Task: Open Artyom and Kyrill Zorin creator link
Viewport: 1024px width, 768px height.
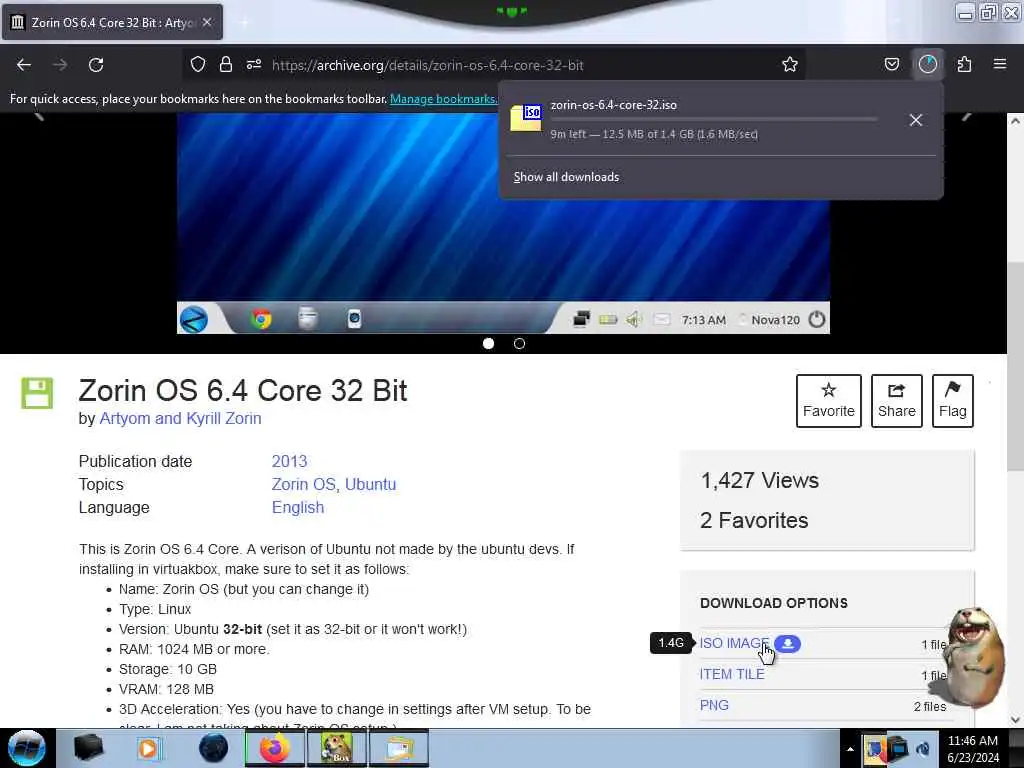Action: pos(180,419)
